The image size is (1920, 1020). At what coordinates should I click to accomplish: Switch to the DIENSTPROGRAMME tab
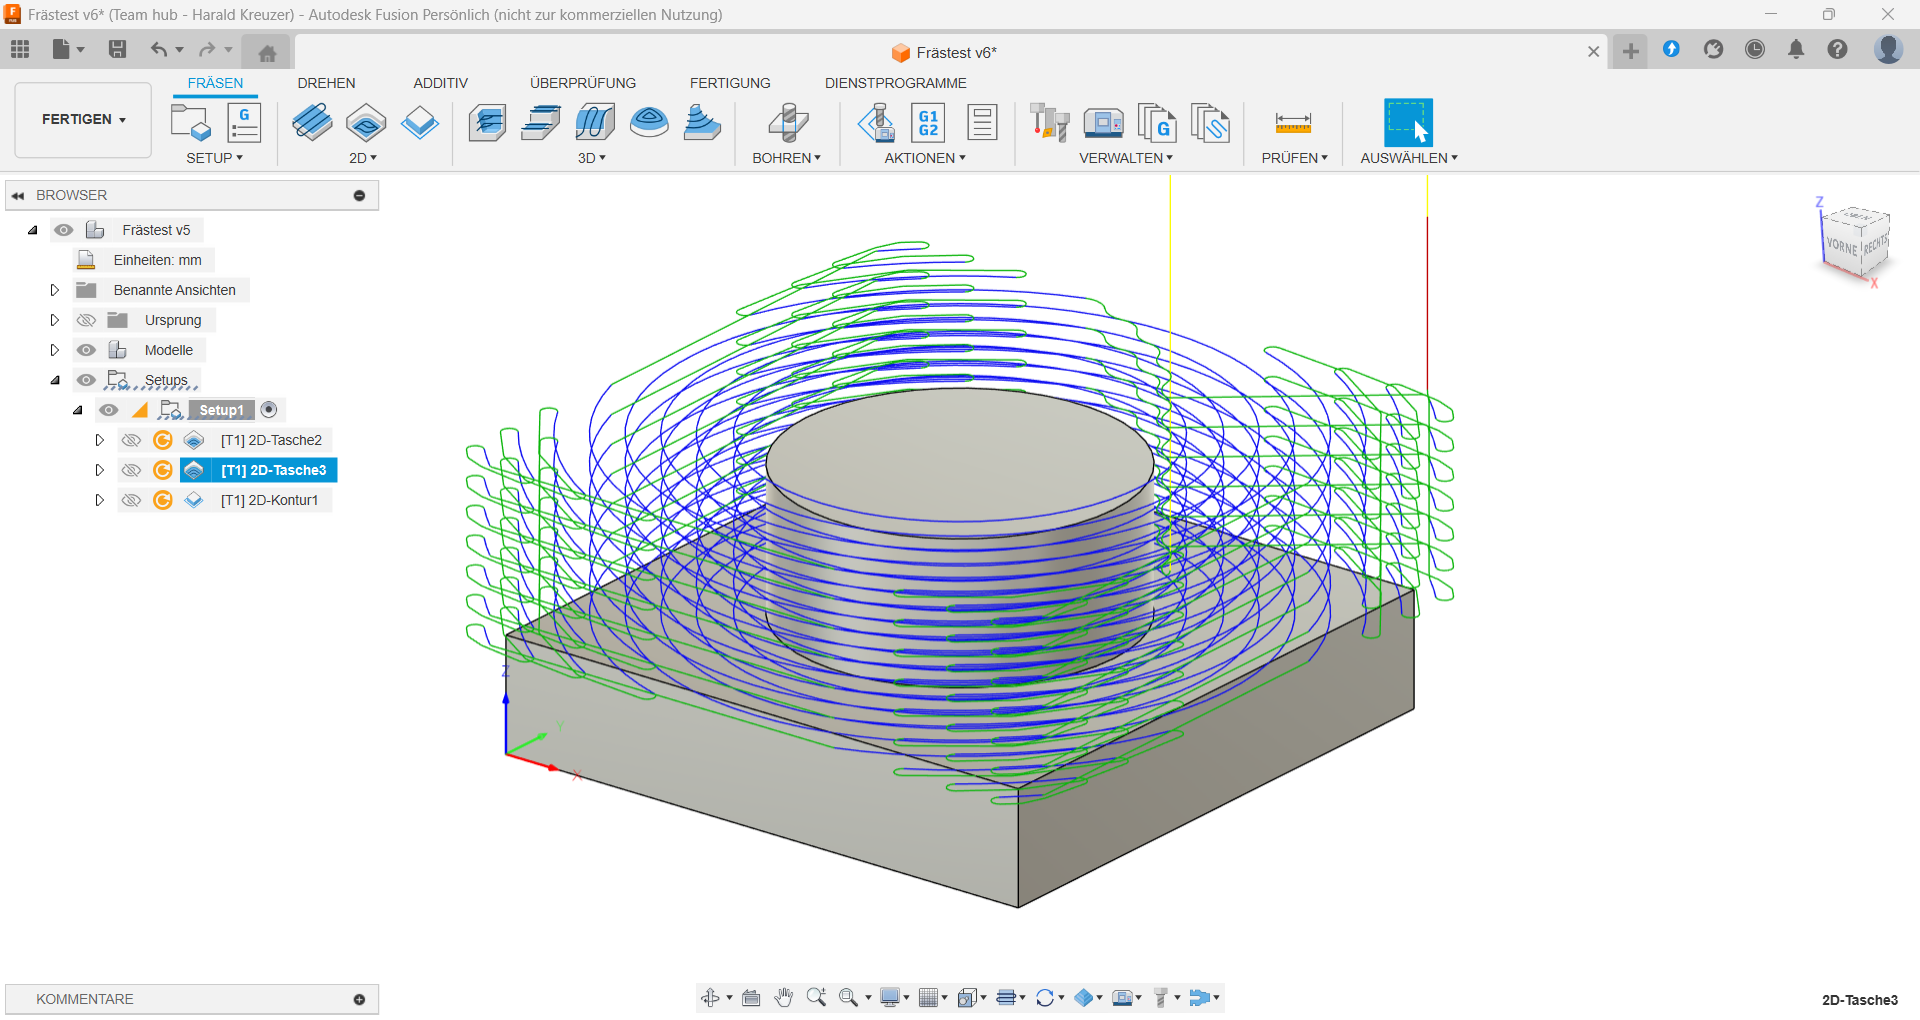895,83
